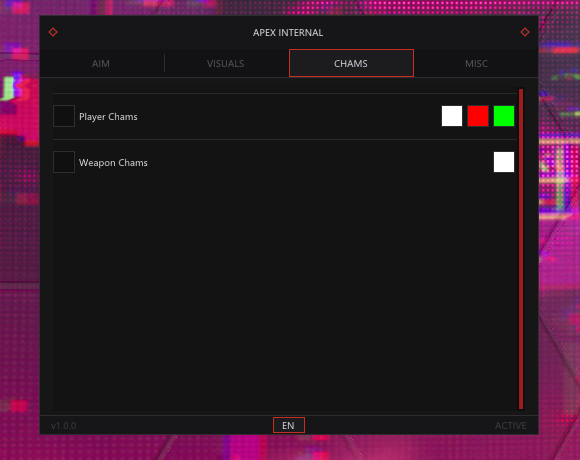Pick the green Player Chams color swatch
The image size is (580, 460).
pos(504,116)
